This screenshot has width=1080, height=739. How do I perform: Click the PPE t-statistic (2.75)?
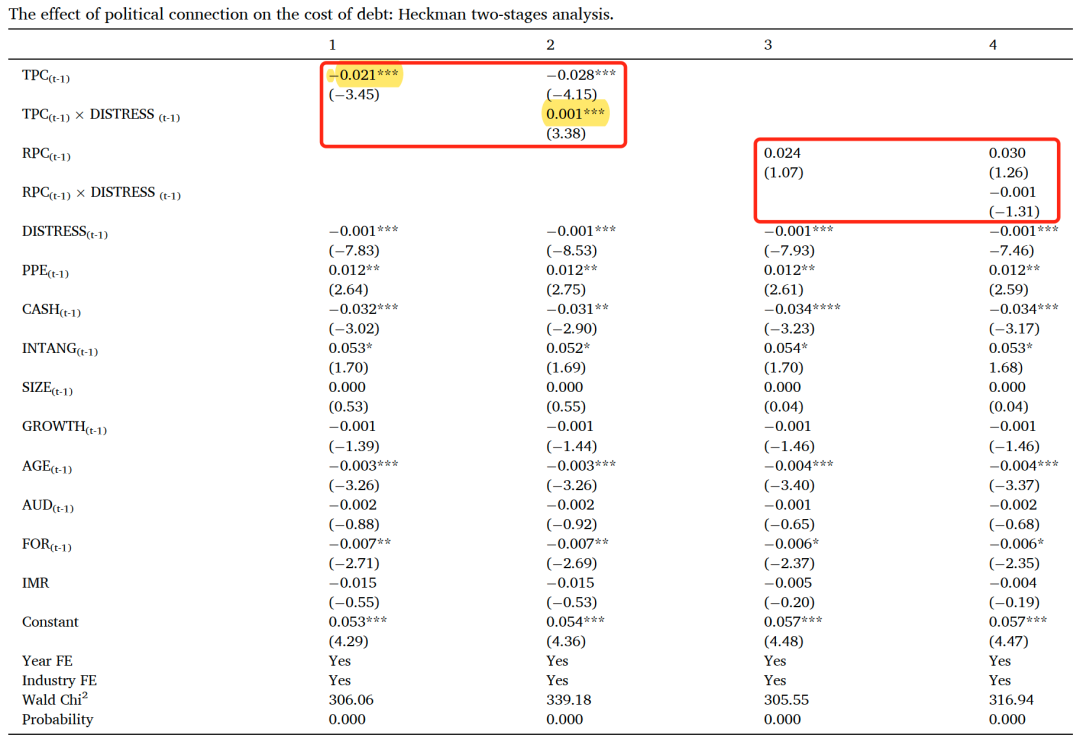point(565,289)
